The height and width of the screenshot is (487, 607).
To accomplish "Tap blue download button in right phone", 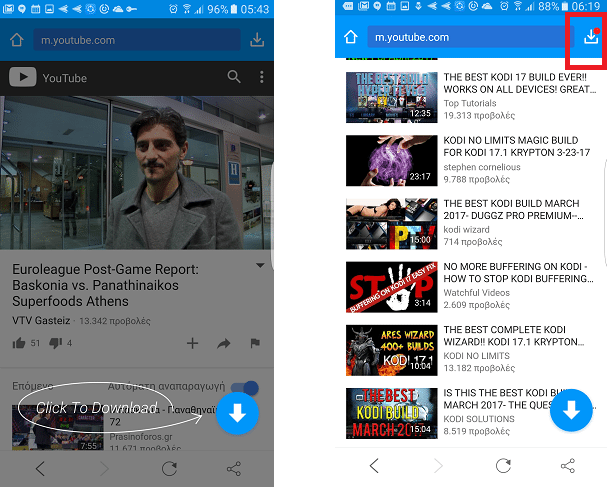I will coord(571,410).
